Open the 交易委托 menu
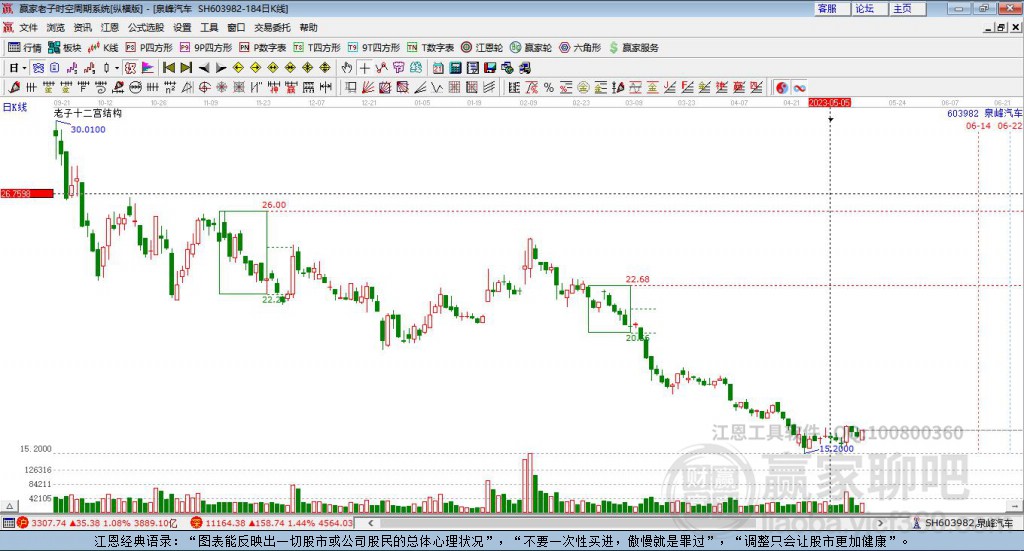The height and width of the screenshot is (551, 1024). (x=272, y=27)
